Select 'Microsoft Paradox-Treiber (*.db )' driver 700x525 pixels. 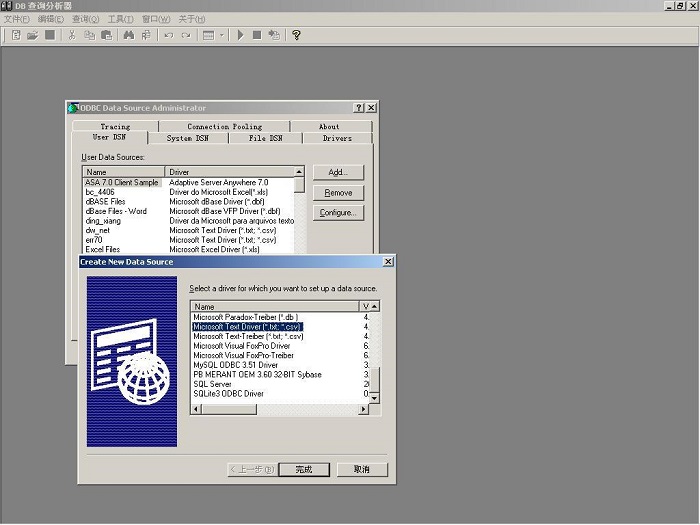pos(246,317)
